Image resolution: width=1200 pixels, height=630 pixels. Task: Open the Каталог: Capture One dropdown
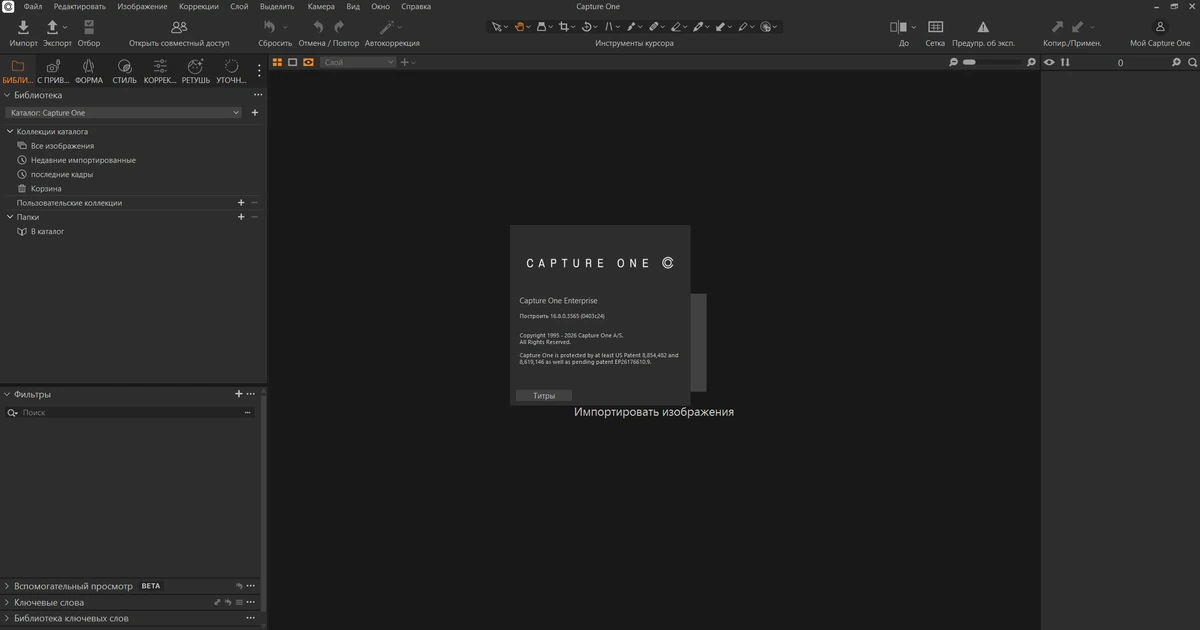(124, 113)
